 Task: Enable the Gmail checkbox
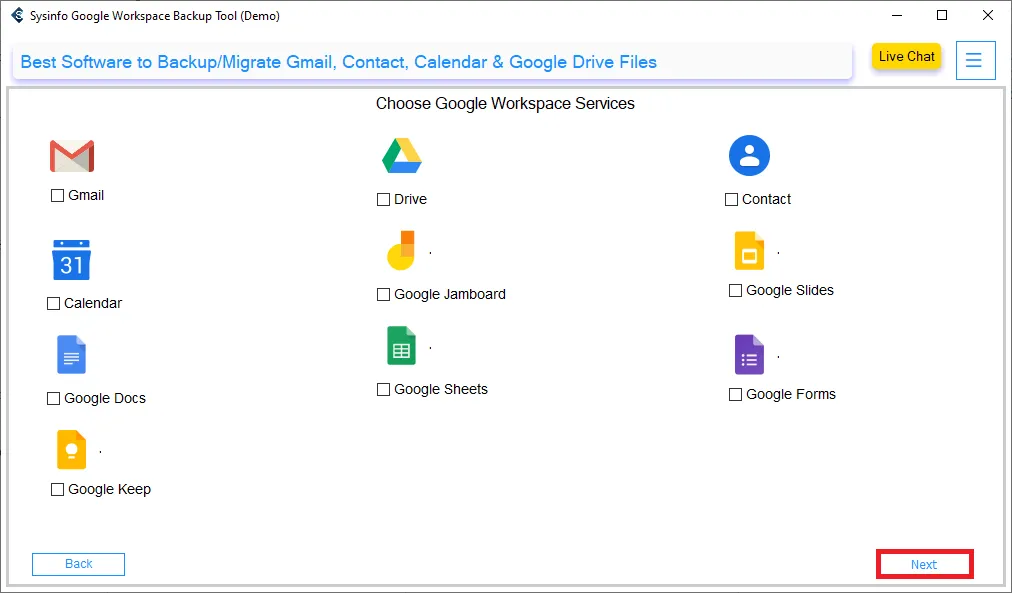(58, 196)
